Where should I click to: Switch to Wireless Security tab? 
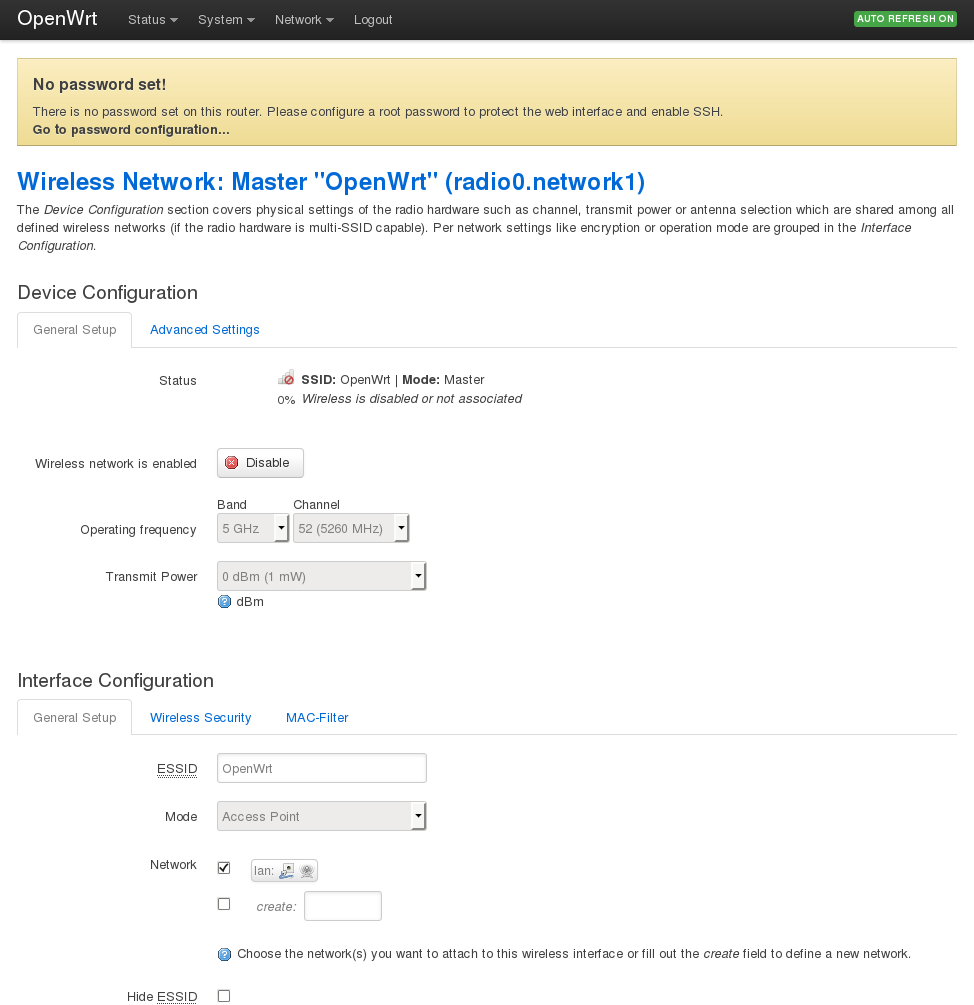(201, 718)
